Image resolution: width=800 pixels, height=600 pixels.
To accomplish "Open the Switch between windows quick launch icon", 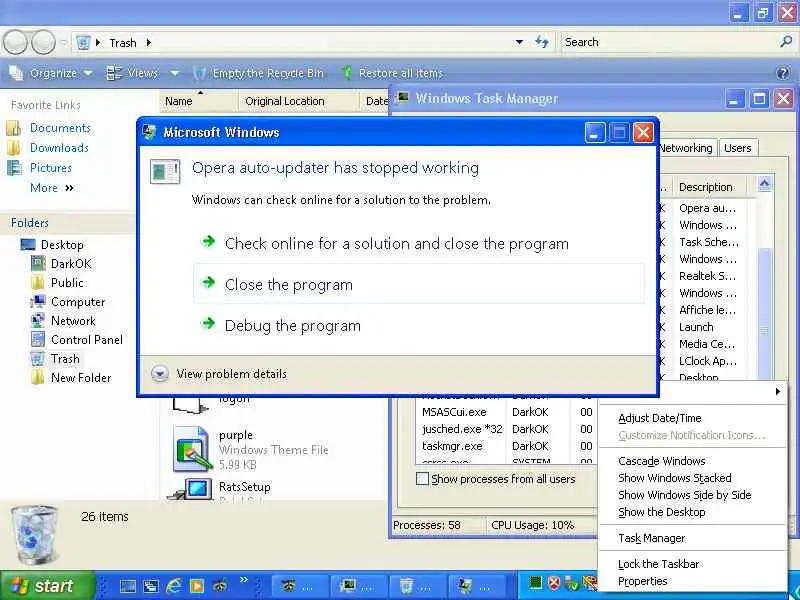I will (151, 586).
